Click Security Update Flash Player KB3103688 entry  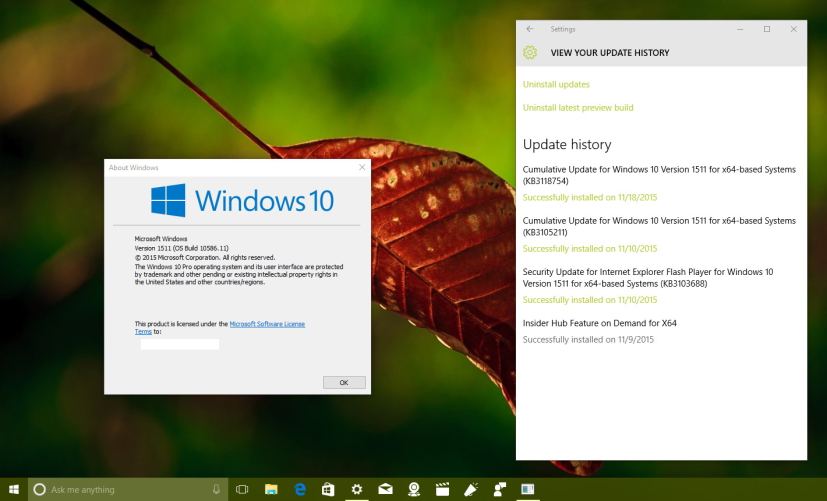648,277
